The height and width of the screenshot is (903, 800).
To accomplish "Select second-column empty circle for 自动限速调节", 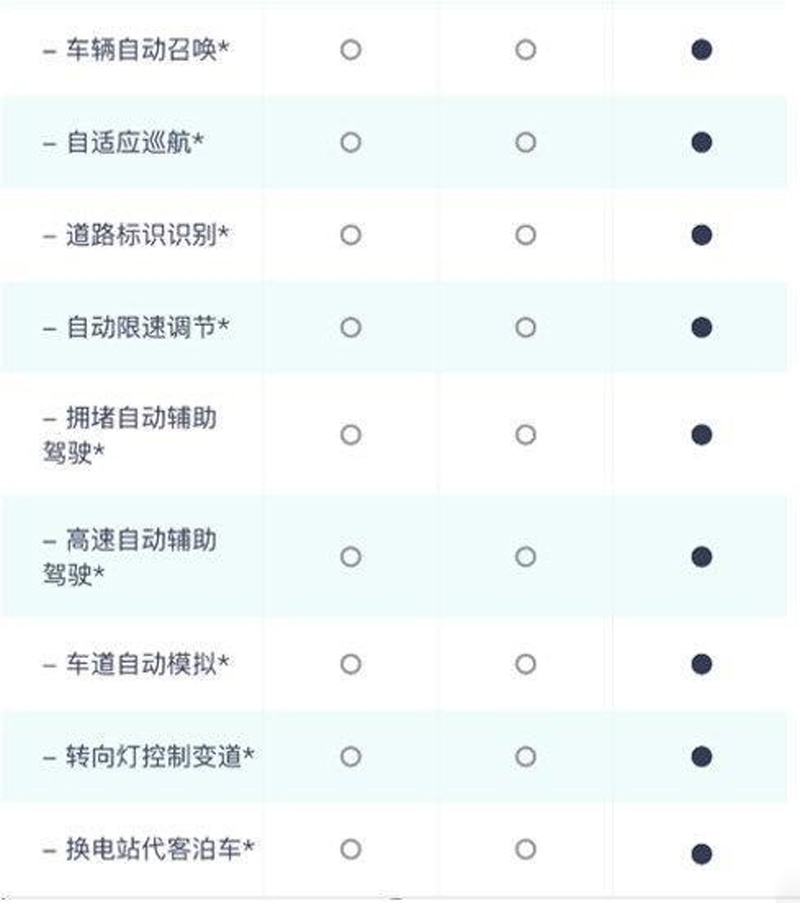I will click(525, 328).
